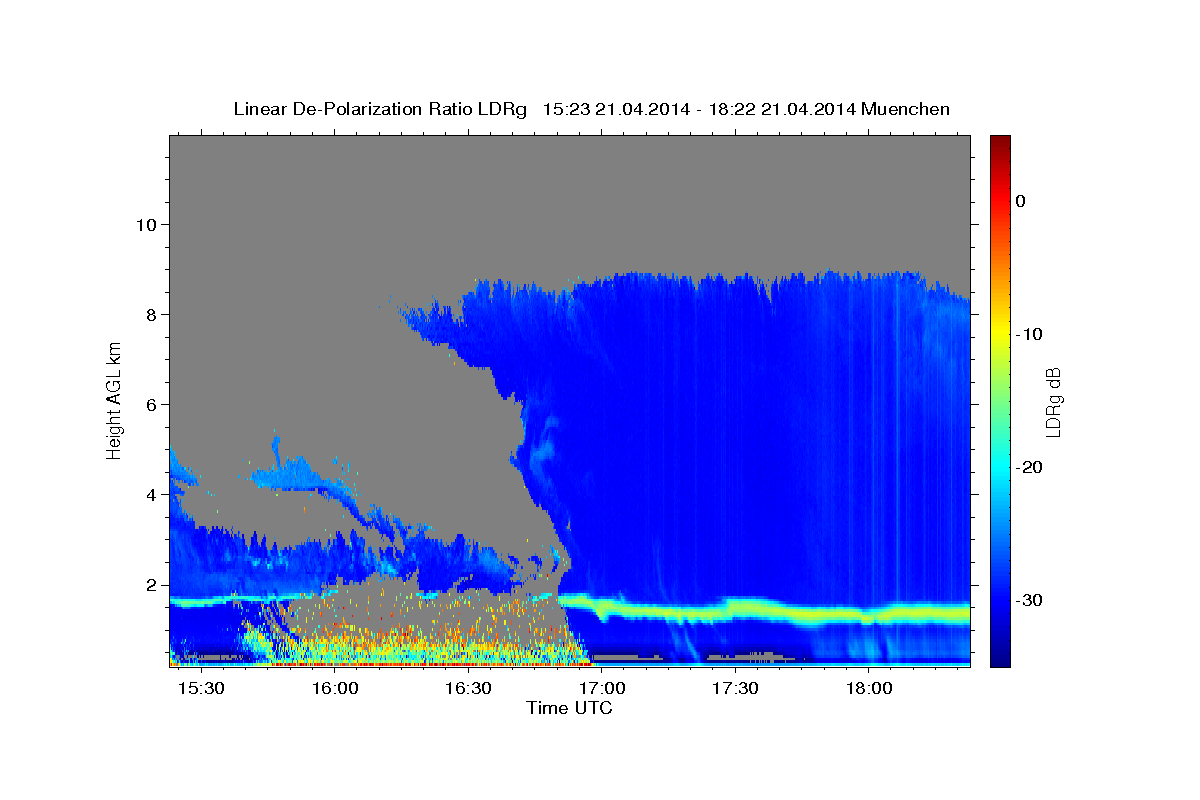Viewport: 1200px width, 800px height.
Task: Click the dark red top of the colorbar
Action: pyautogui.click(x=1000, y=142)
